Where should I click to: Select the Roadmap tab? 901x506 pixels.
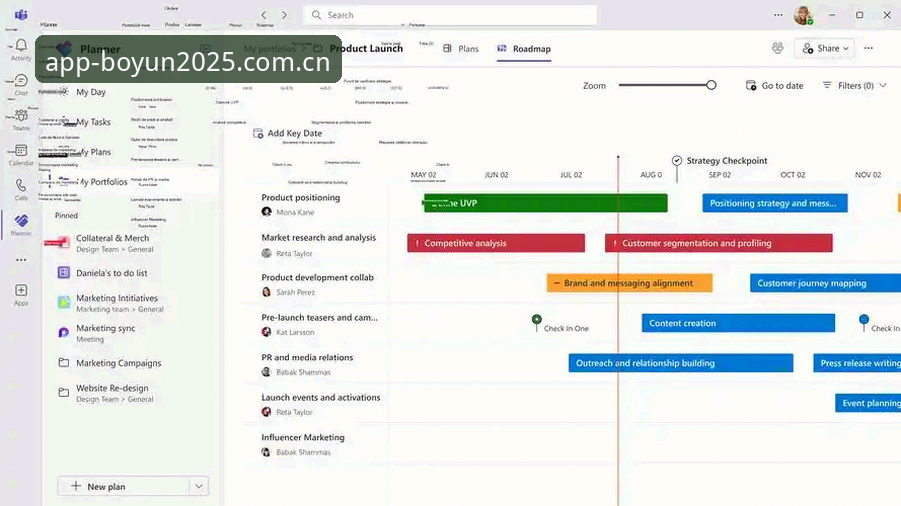click(x=523, y=49)
